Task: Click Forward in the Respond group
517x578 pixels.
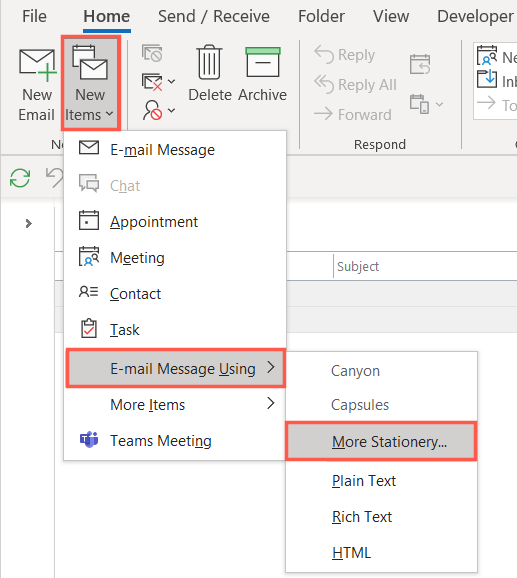Action: pyautogui.click(x=353, y=115)
